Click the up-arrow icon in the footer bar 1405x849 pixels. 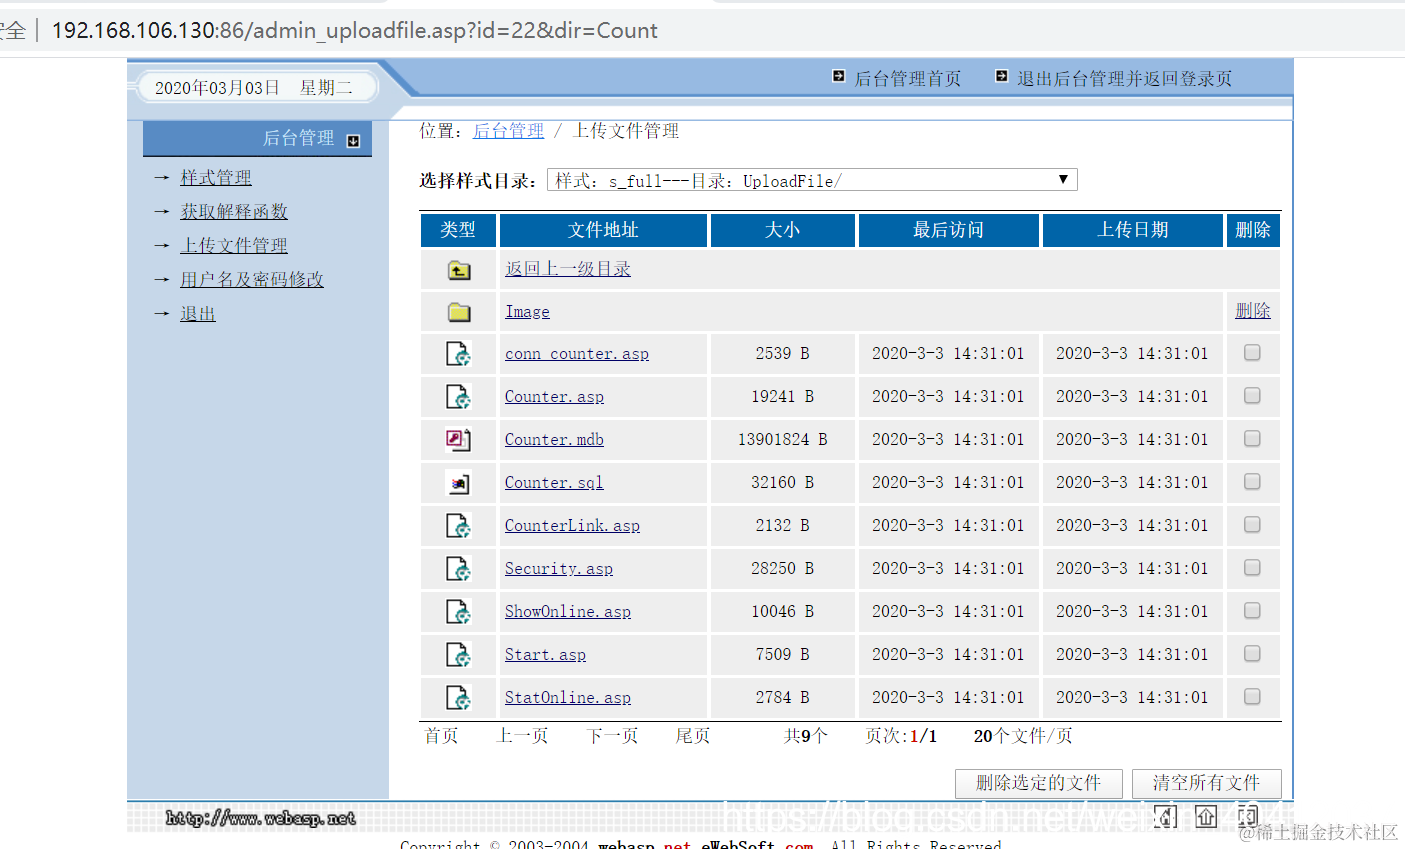pyautogui.click(x=1207, y=816)
